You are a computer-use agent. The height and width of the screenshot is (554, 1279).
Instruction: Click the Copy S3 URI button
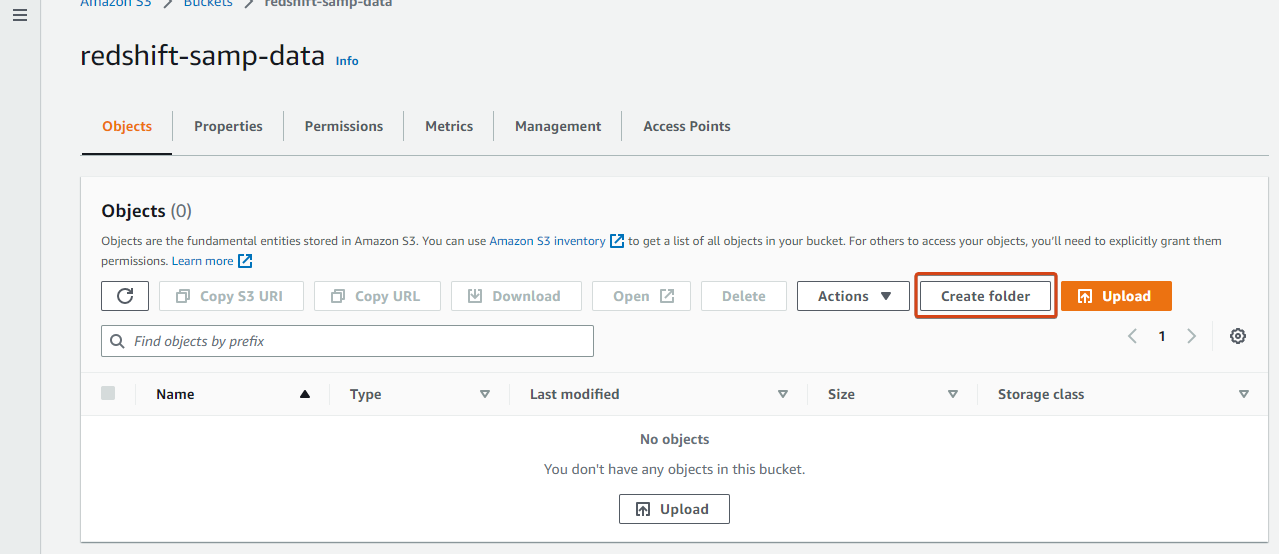tap(231, 296)
